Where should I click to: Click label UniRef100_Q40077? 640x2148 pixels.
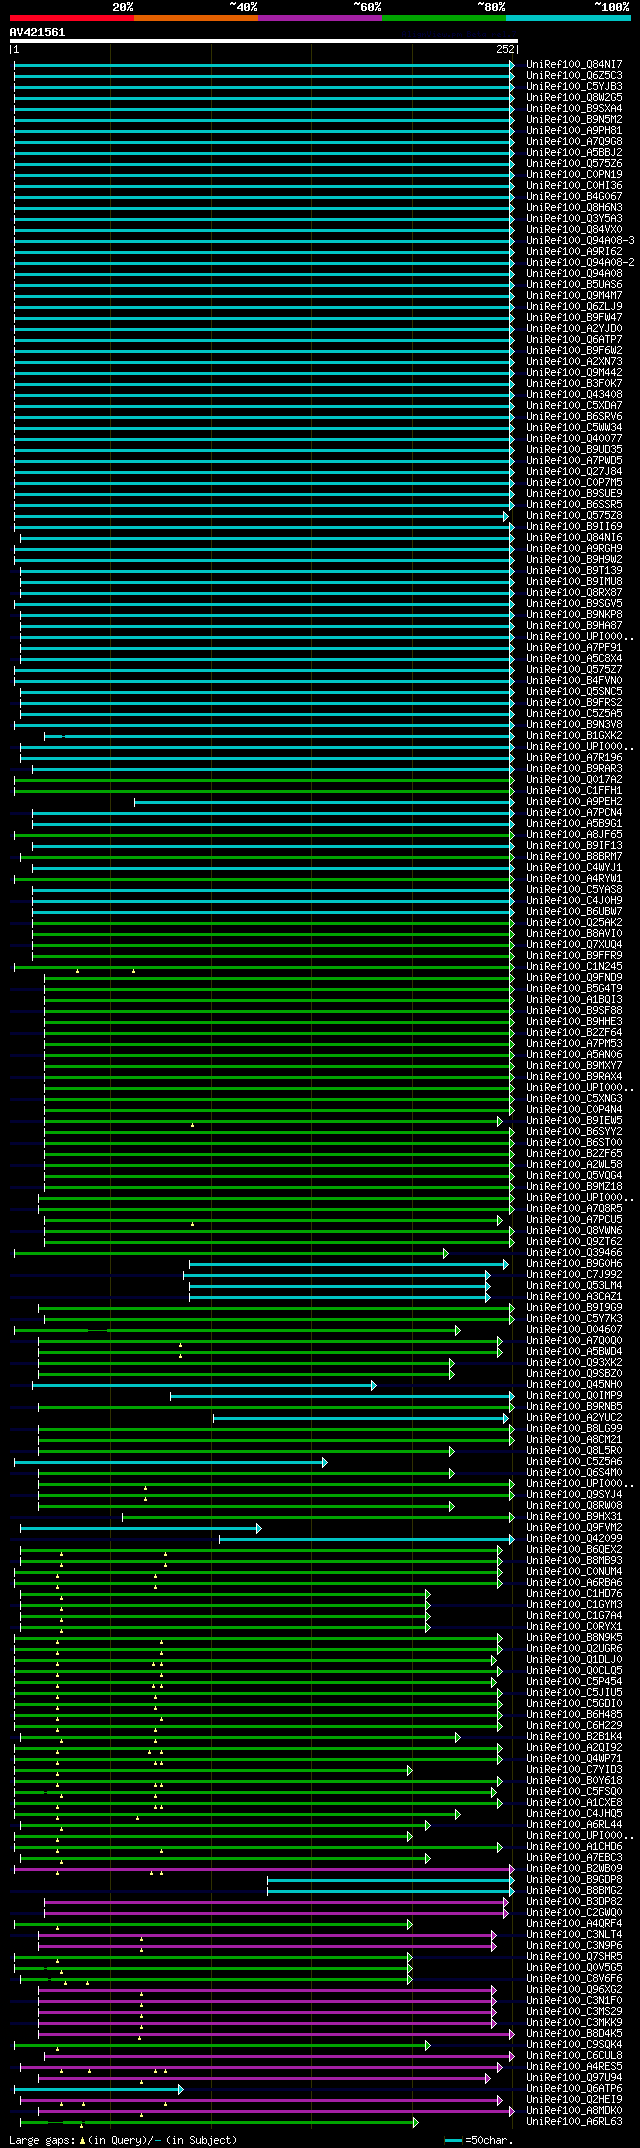[x=574, y=438]
